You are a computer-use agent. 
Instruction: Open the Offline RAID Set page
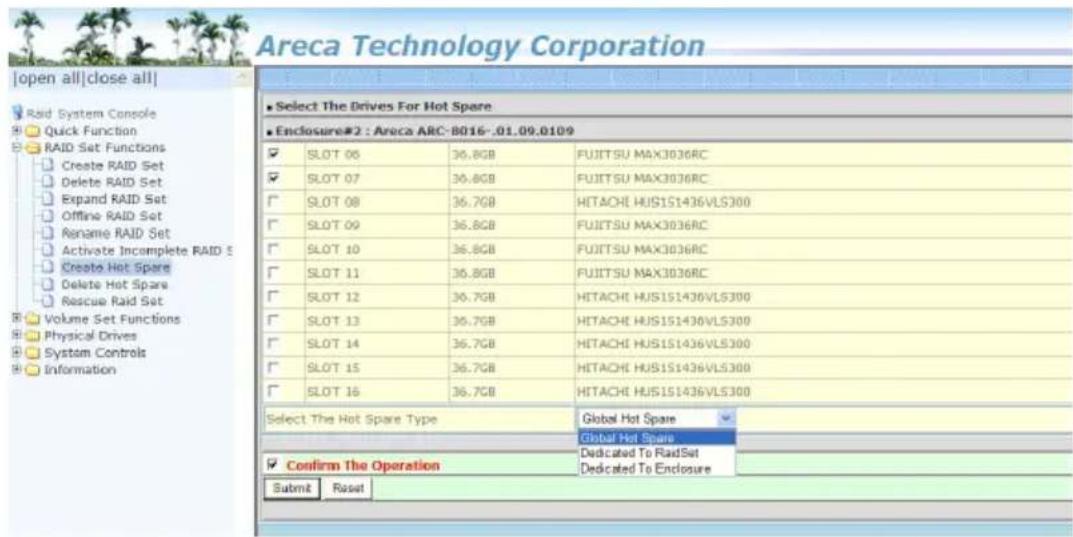pos(112,216)
